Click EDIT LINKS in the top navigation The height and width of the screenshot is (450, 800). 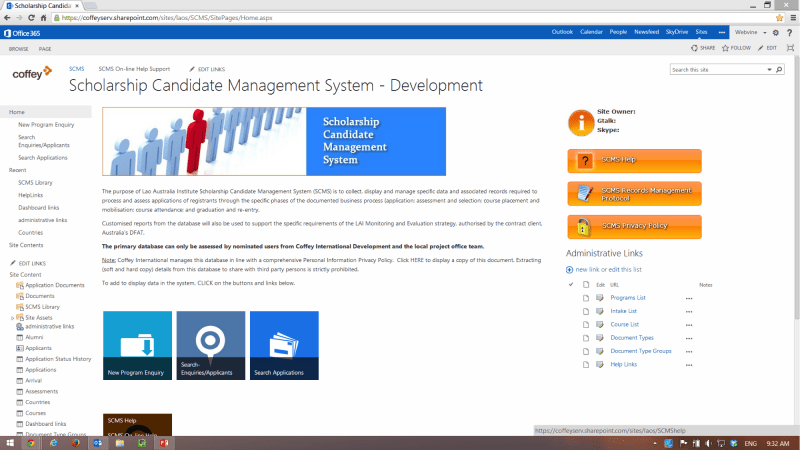pyautogui.click(x=207, y=69)
